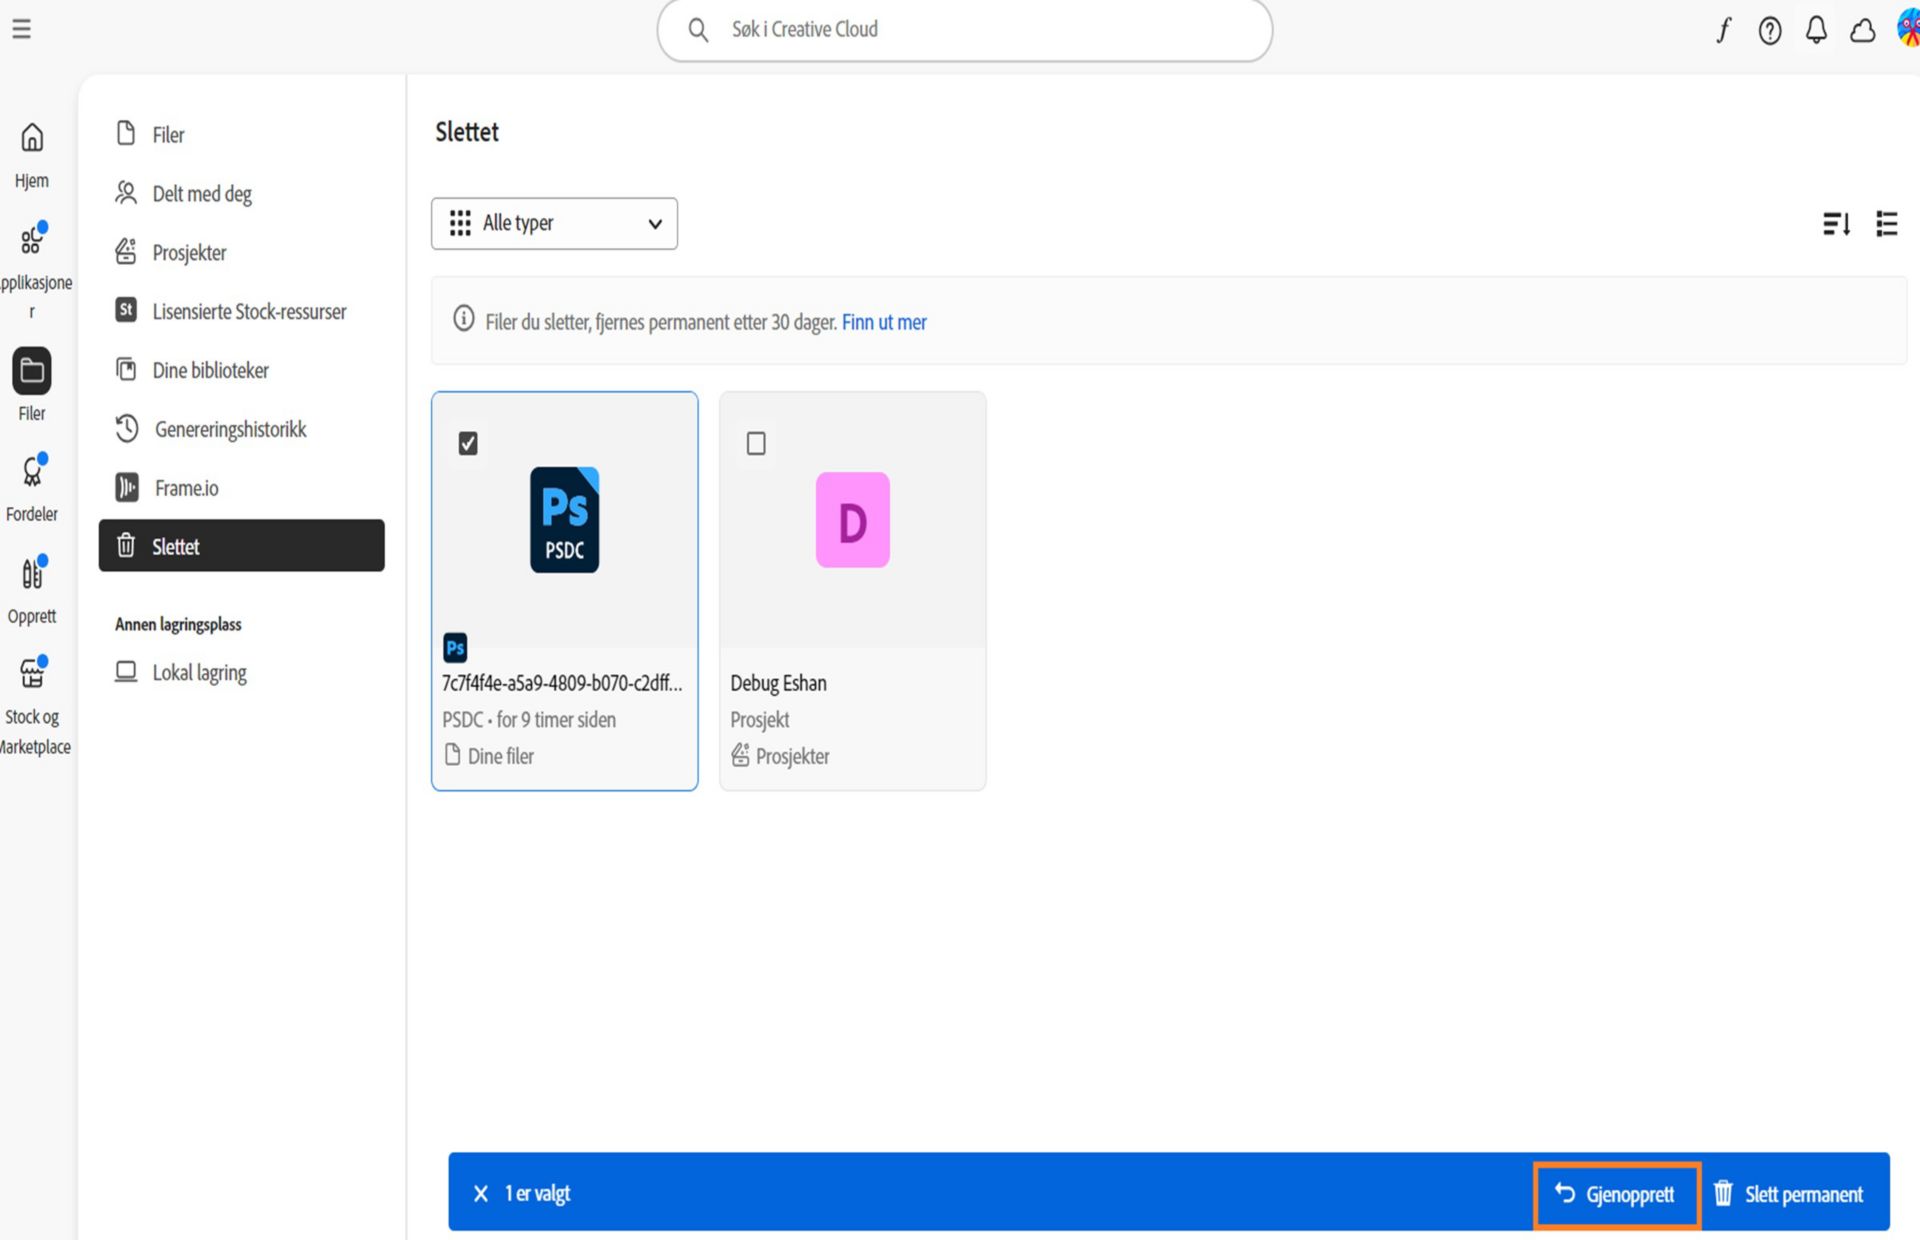Click the Gjenopprett button
Viewport: 1920px width, 1240px height.
(x=1617, y=1194)
